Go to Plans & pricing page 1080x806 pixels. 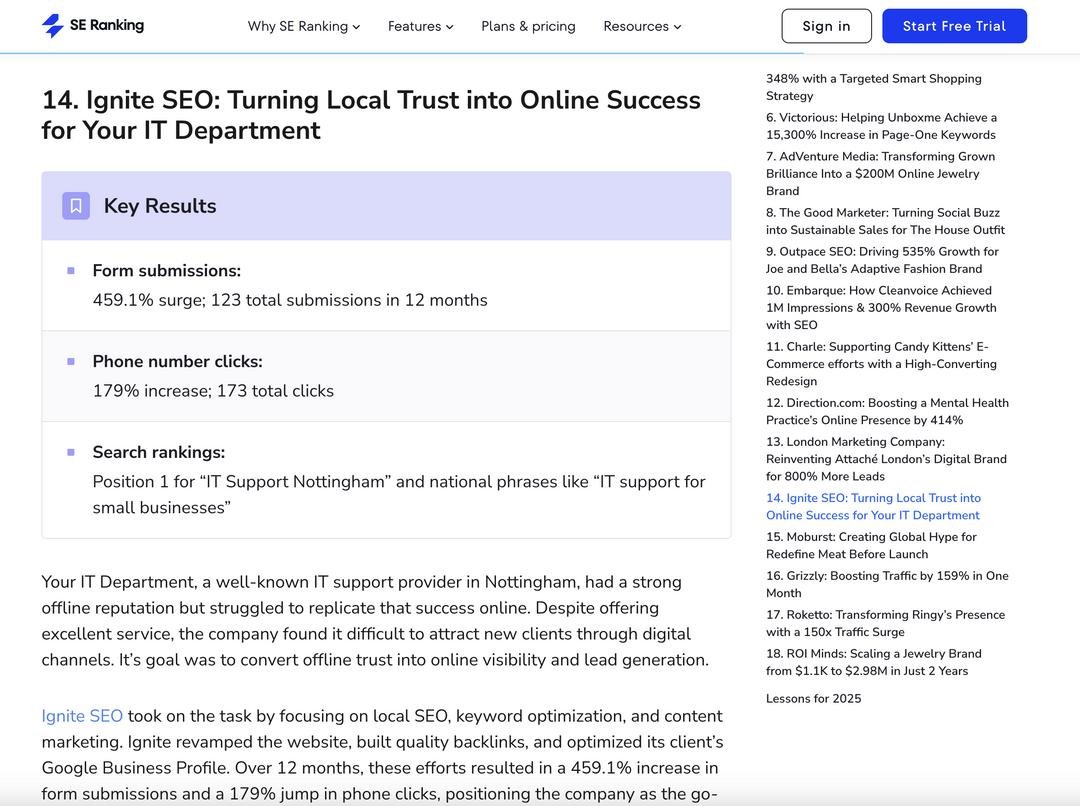point(528,26)
